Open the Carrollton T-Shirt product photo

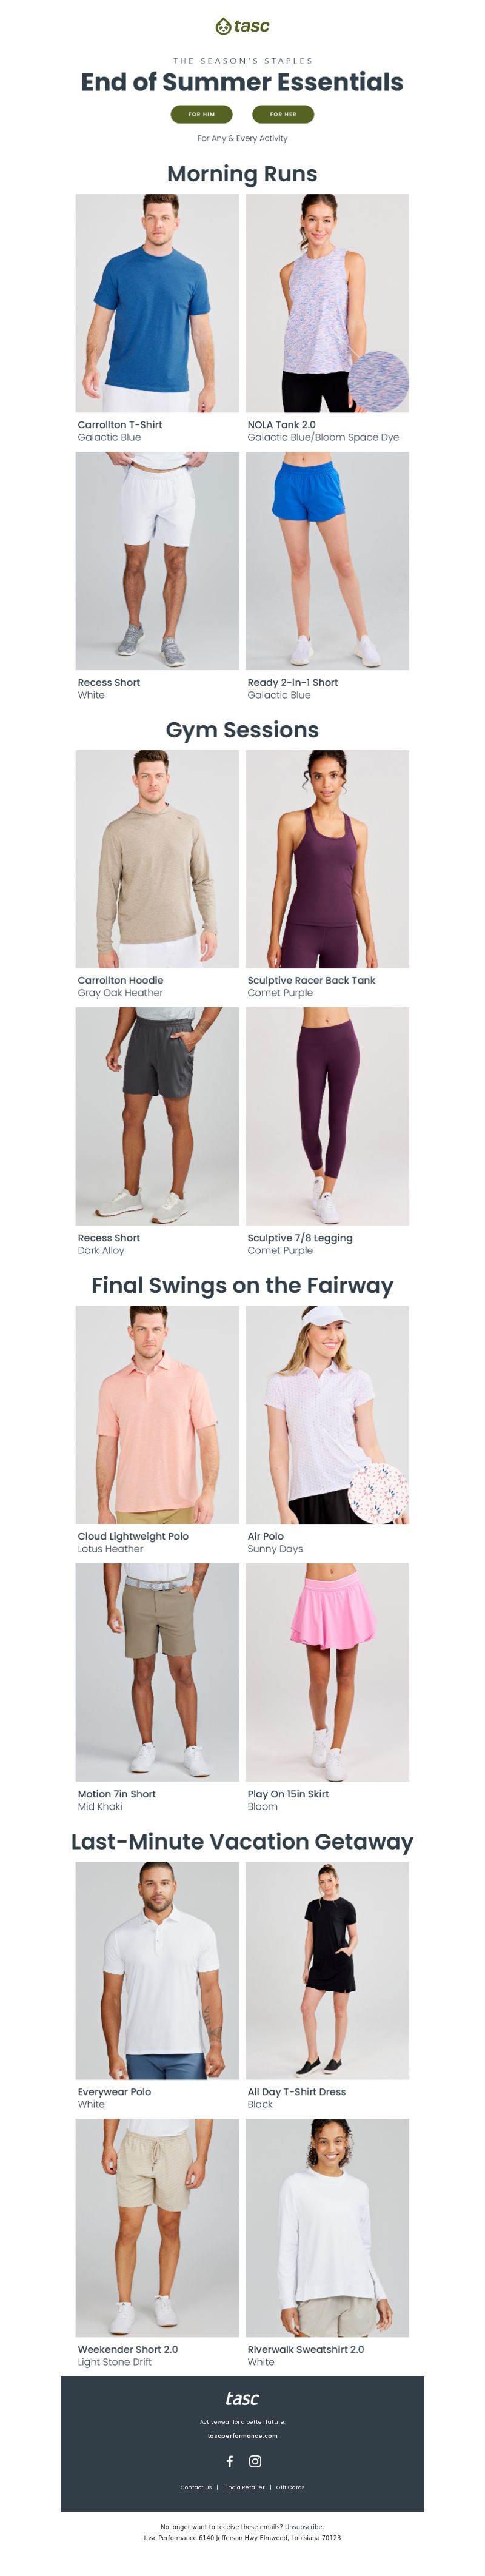click(157, 303)
